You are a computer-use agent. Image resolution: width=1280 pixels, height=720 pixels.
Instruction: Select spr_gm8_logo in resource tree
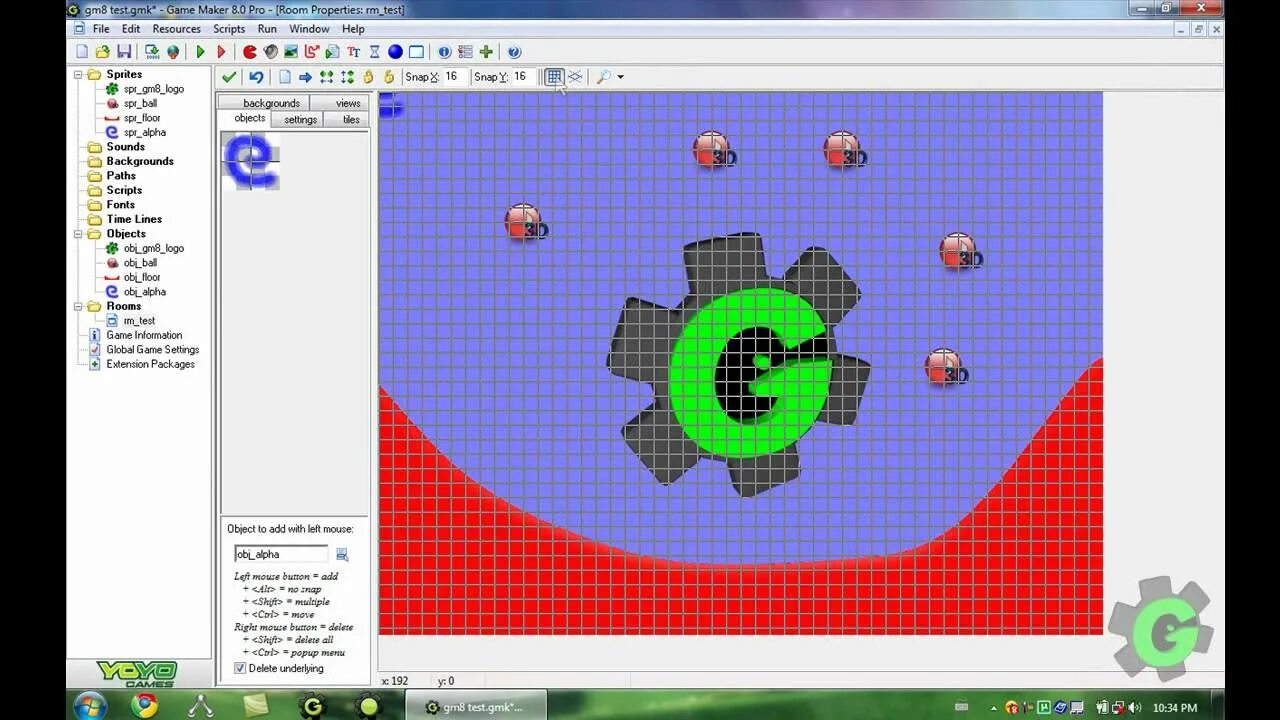[x=153, y=89]
